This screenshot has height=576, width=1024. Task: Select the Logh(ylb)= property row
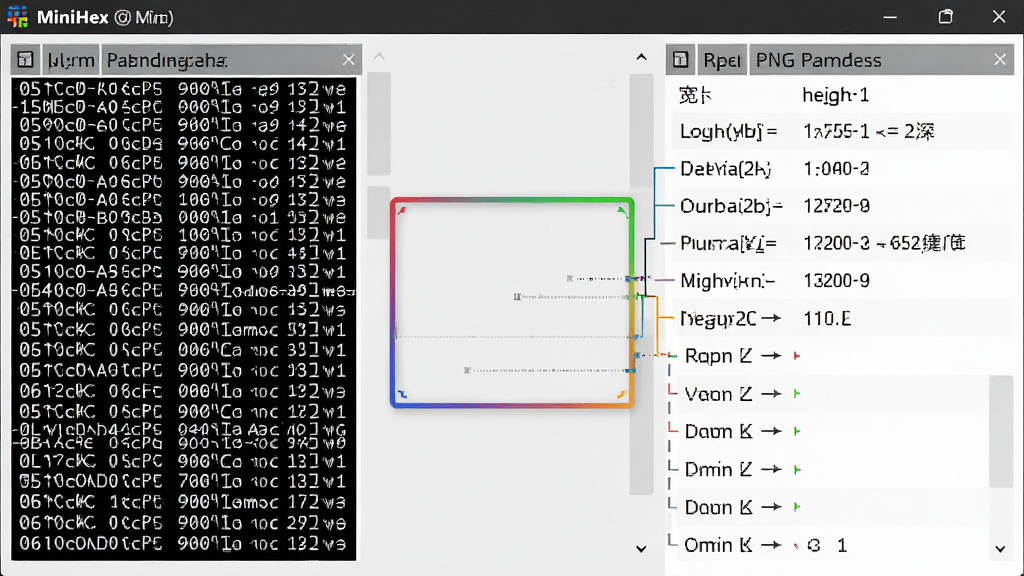tap(842, 131)
